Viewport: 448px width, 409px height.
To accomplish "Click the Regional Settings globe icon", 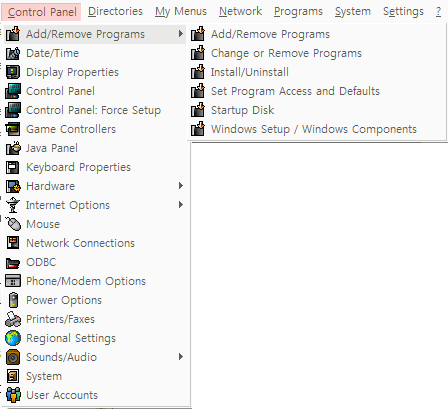I will pyautogui.click(x=13, y=338).
